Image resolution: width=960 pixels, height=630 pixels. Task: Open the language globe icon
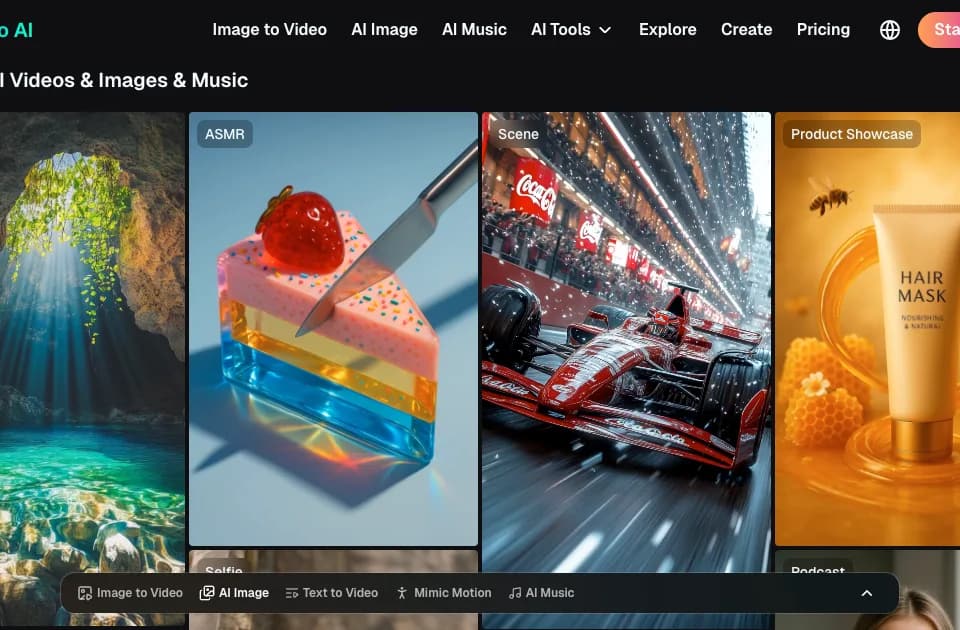point(890,29)
